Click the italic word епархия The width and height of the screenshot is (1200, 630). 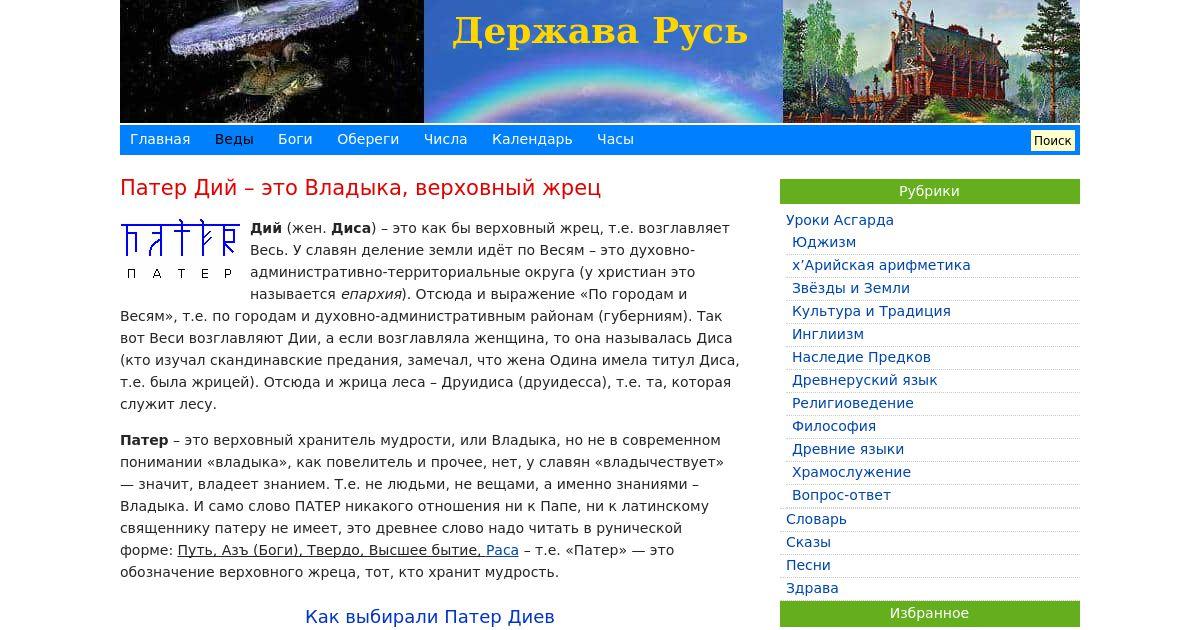click(x=371, y=294)
